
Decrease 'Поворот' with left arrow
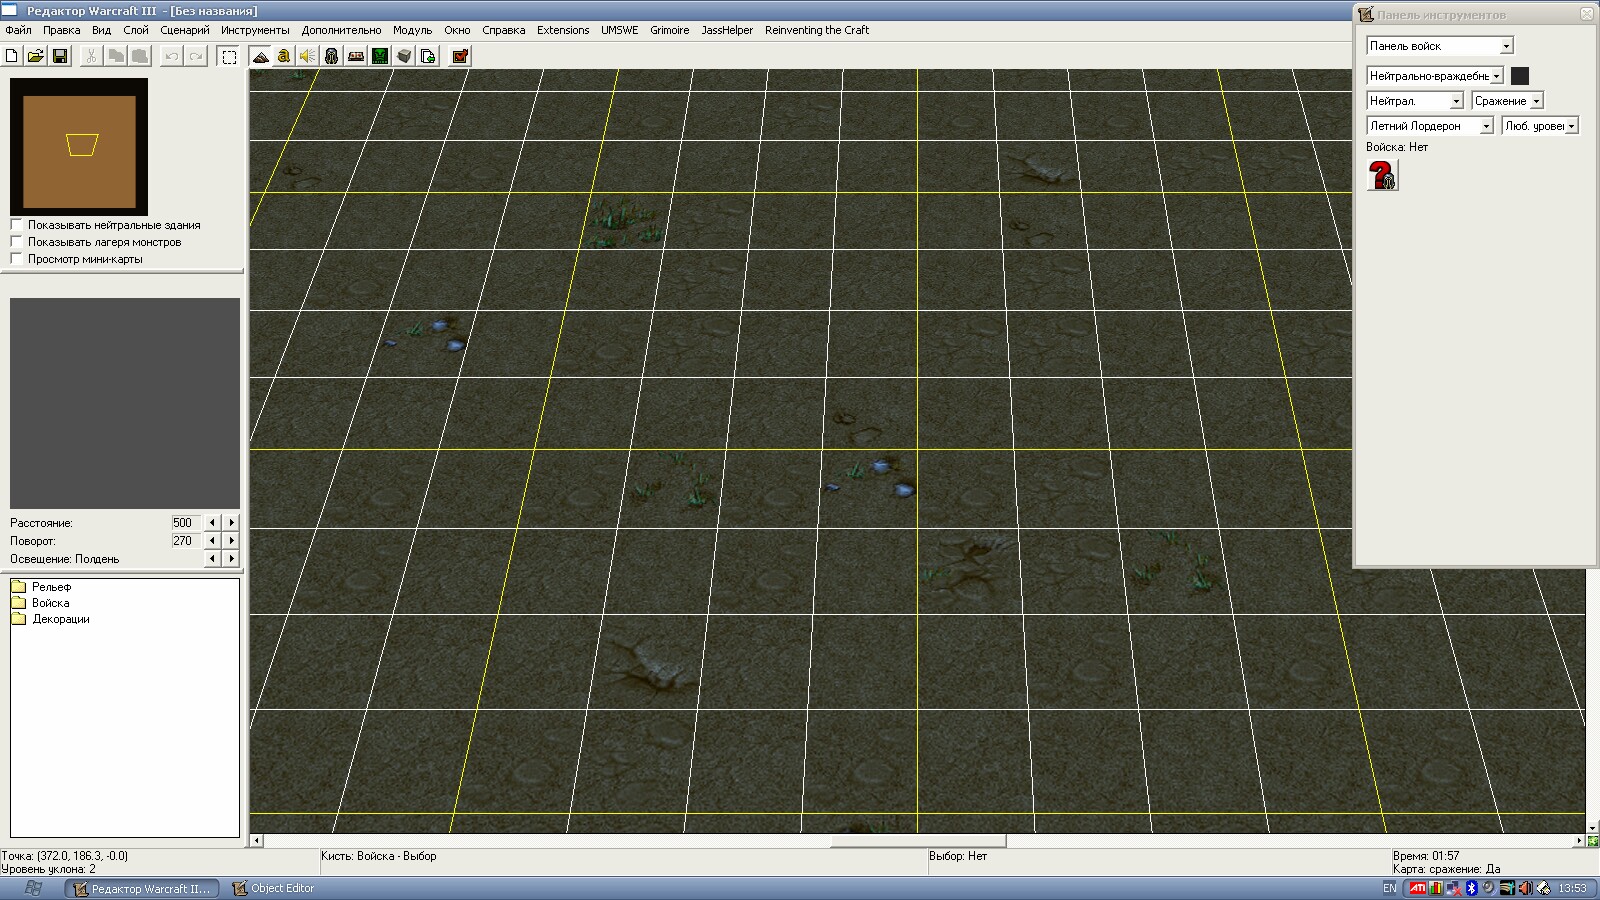pos(212,540)
